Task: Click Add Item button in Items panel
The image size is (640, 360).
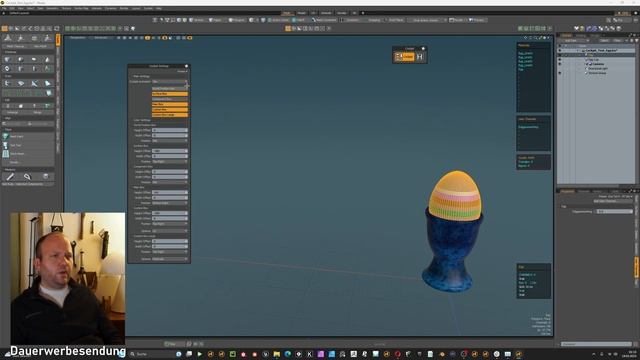Action: point(573,40)
